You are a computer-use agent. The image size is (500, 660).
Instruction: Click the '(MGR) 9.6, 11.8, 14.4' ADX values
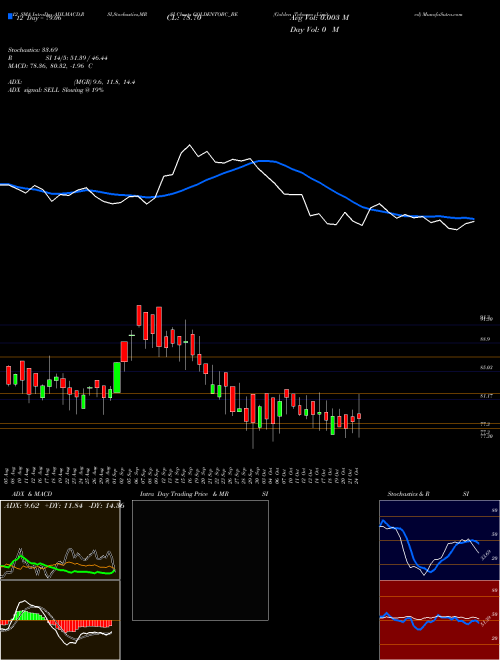[104, 82]
